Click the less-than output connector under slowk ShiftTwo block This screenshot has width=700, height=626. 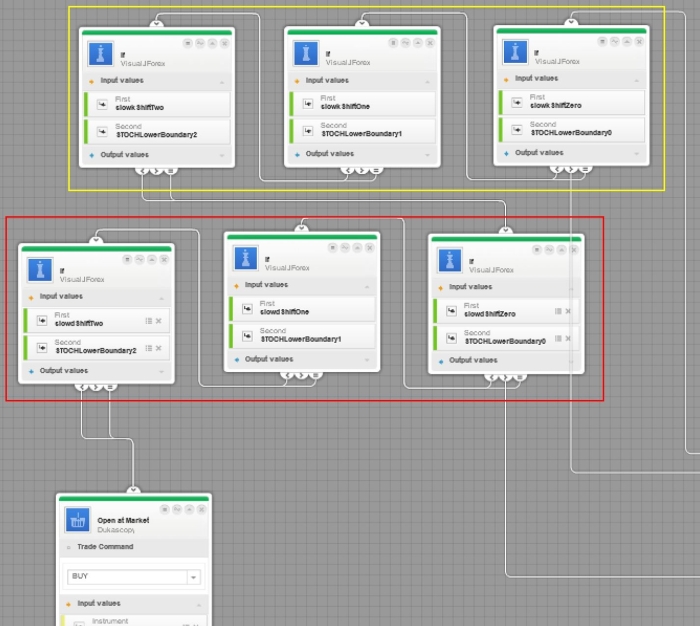tap(142, 171)
